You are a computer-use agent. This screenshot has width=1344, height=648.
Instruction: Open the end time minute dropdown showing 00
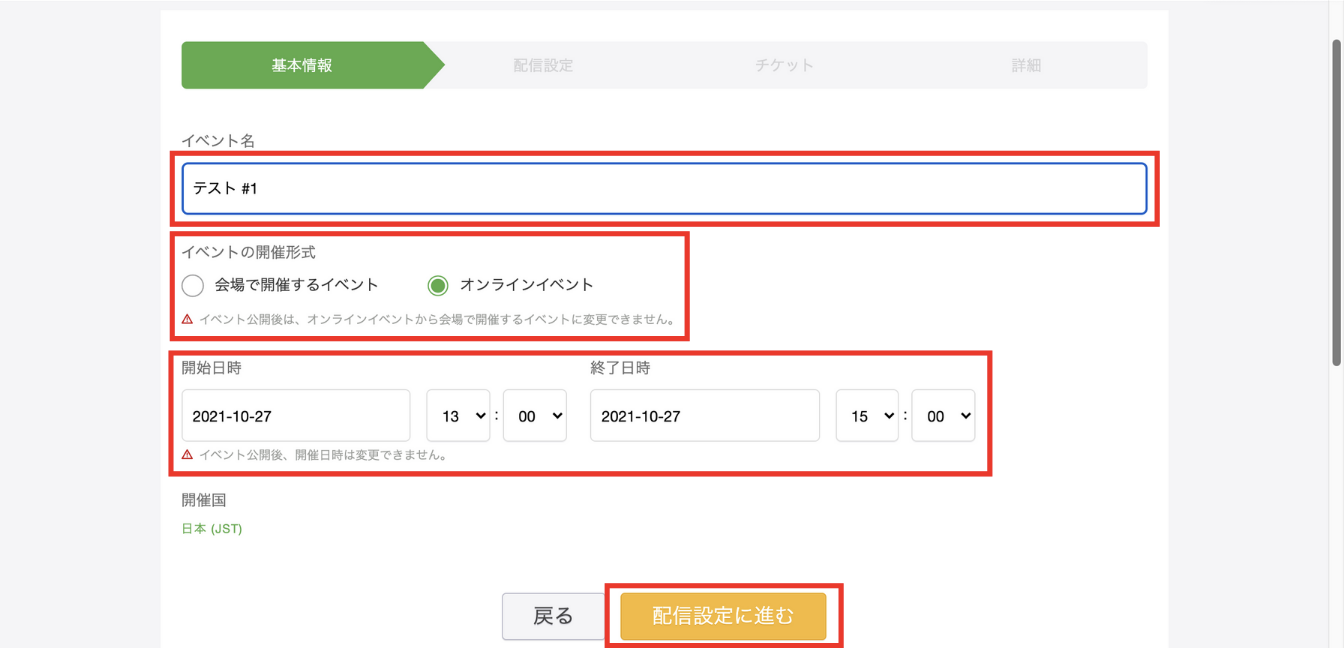coord(943,415)
